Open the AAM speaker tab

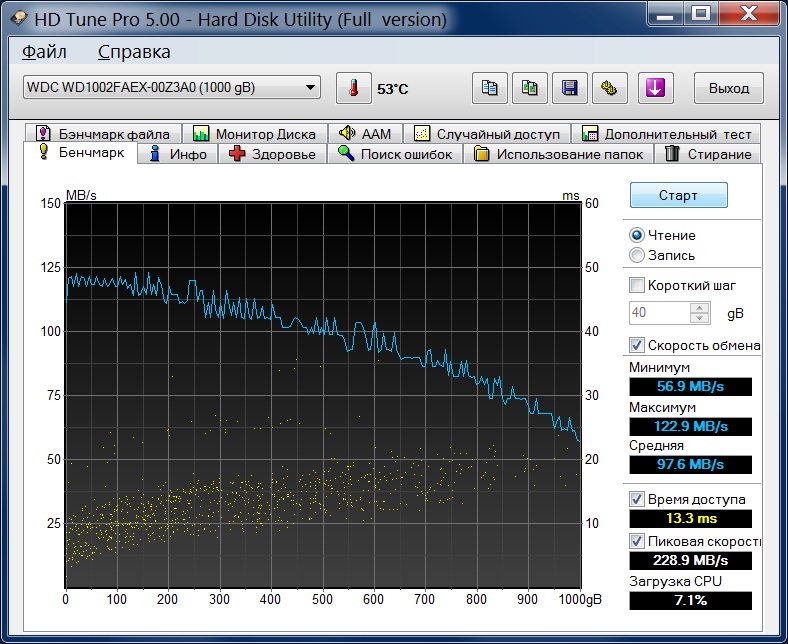[365, 133]
